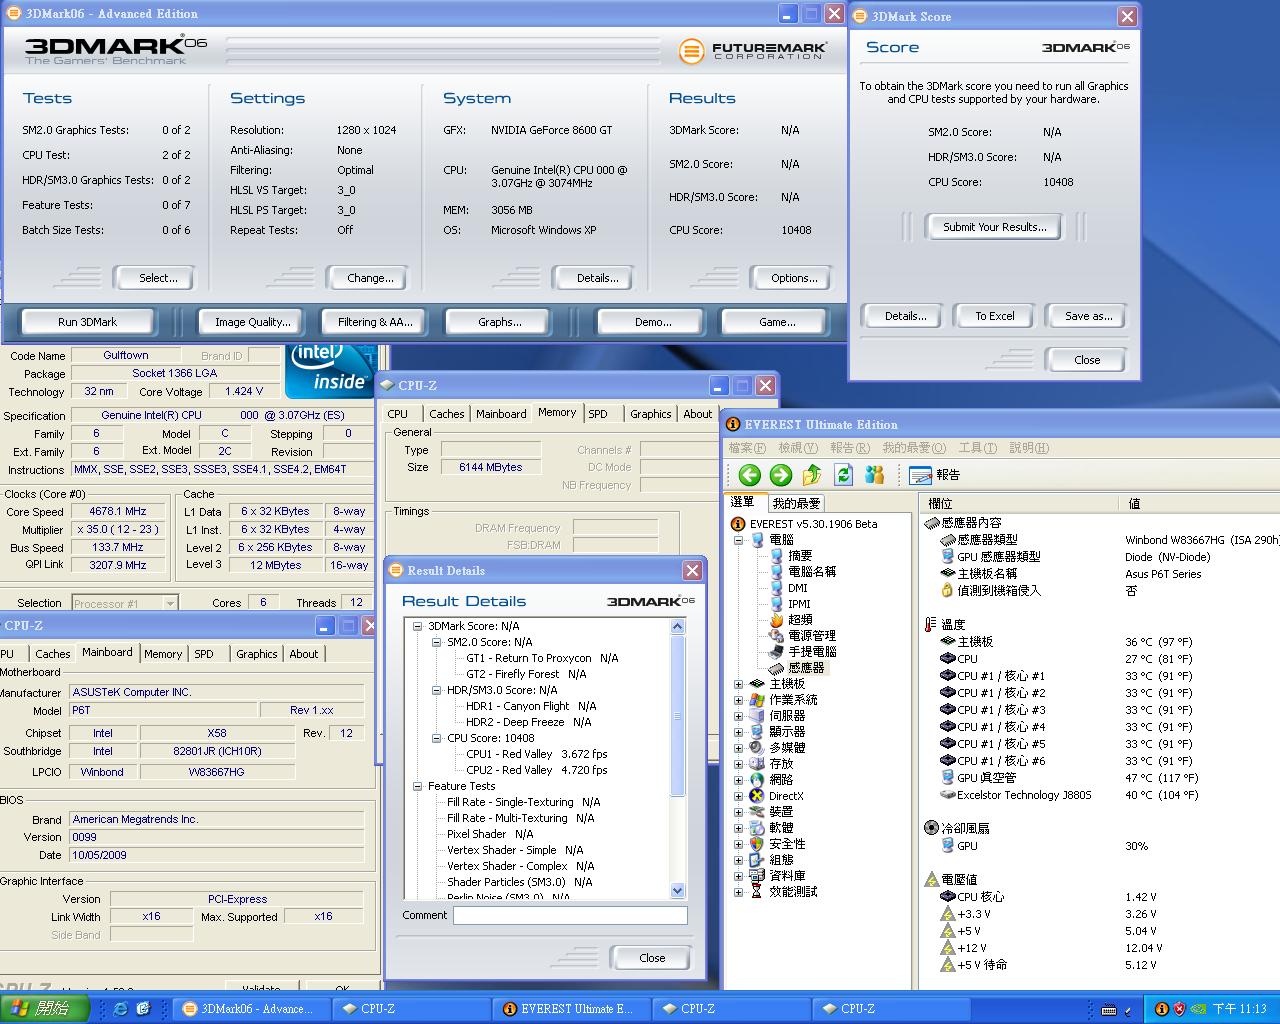The height and width of the screenshot is (1024, 1280).
Task: Click into the Comment field in Result Details
Action: (x=570, y=915)
